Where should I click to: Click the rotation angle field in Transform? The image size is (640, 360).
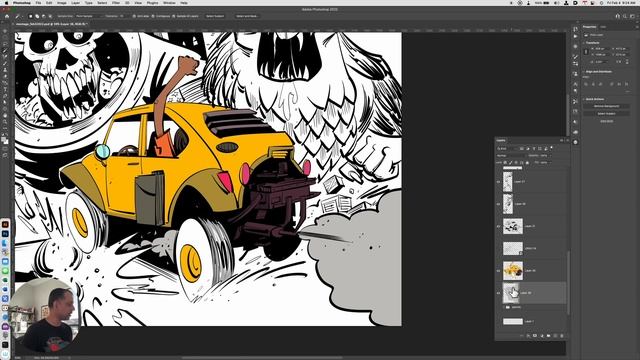click(x=601, y=62)
